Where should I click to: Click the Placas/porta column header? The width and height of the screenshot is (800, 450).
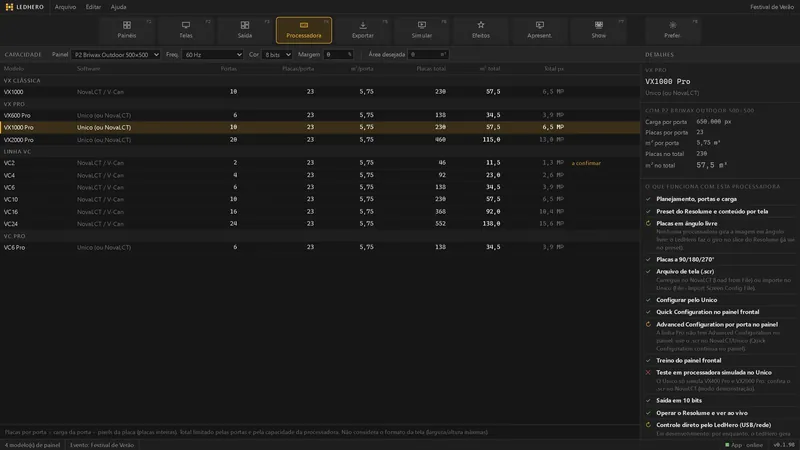(298, 68)
